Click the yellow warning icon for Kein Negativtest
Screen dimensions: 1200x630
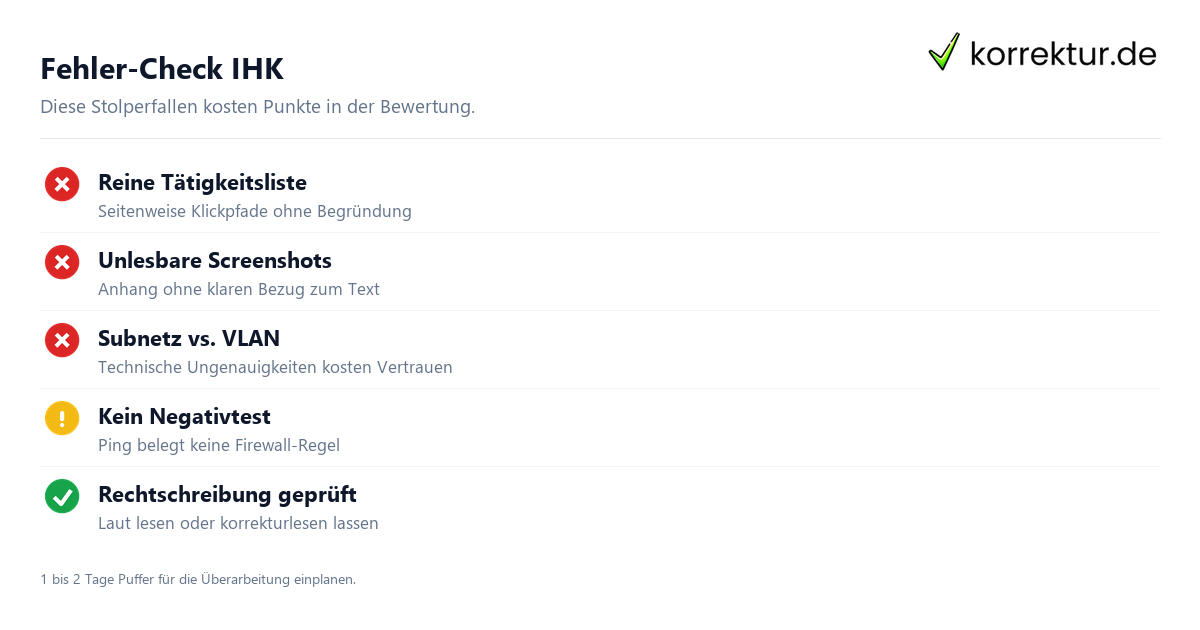point(62,418)
